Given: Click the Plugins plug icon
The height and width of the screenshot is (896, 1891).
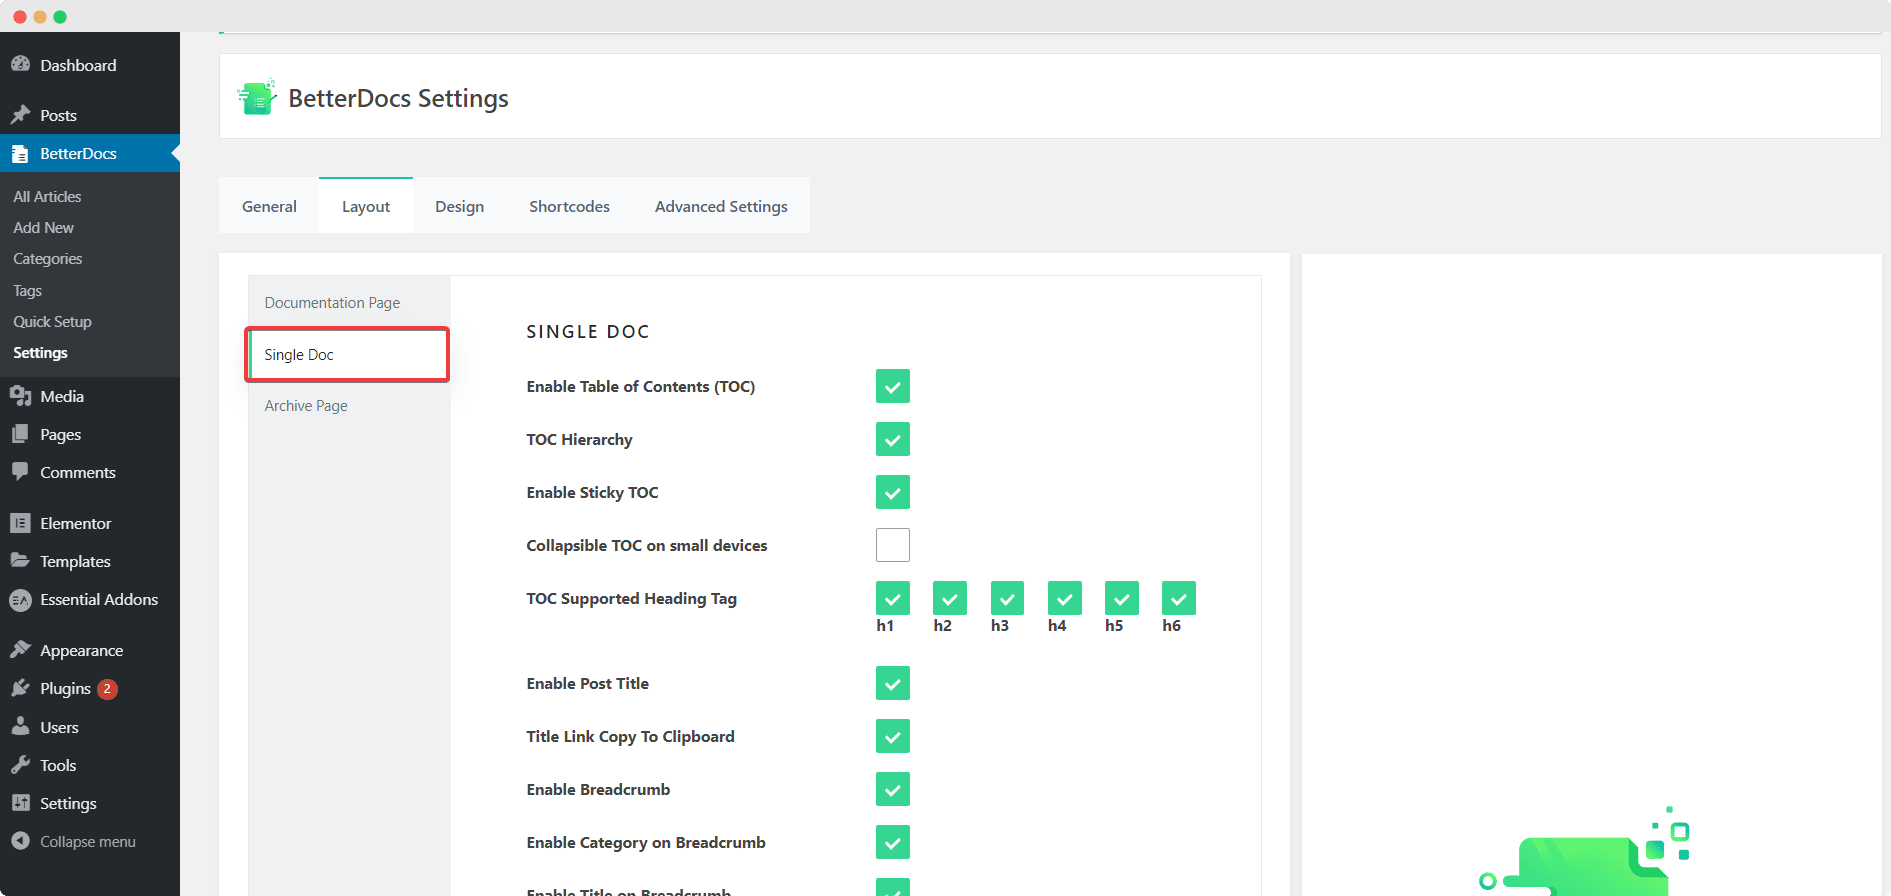Looking at the screenshot, I should coord(20,688).
